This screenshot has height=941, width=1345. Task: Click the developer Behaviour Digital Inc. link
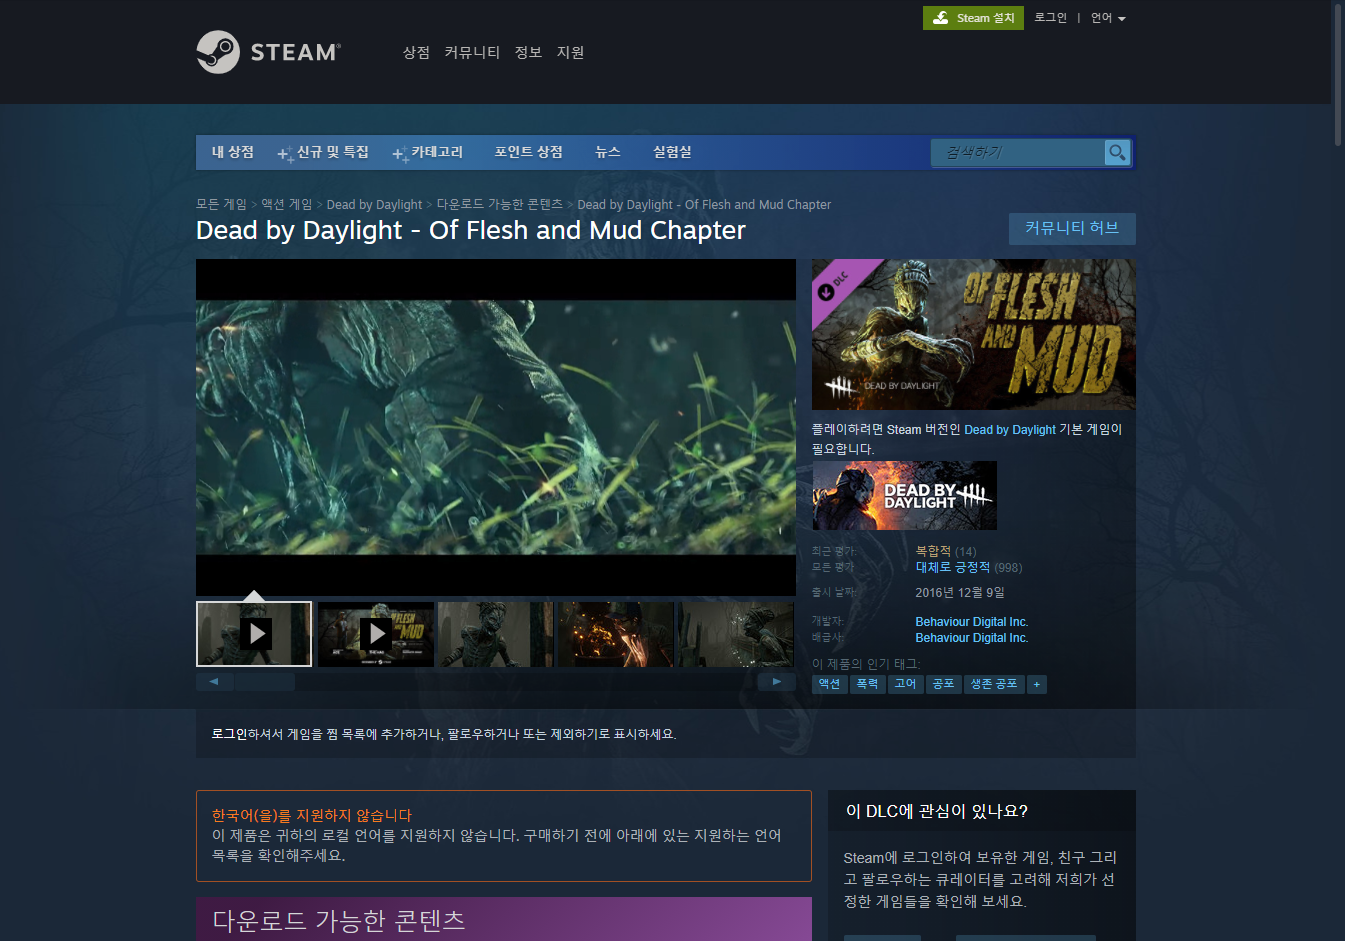click(x=971, y=622)
